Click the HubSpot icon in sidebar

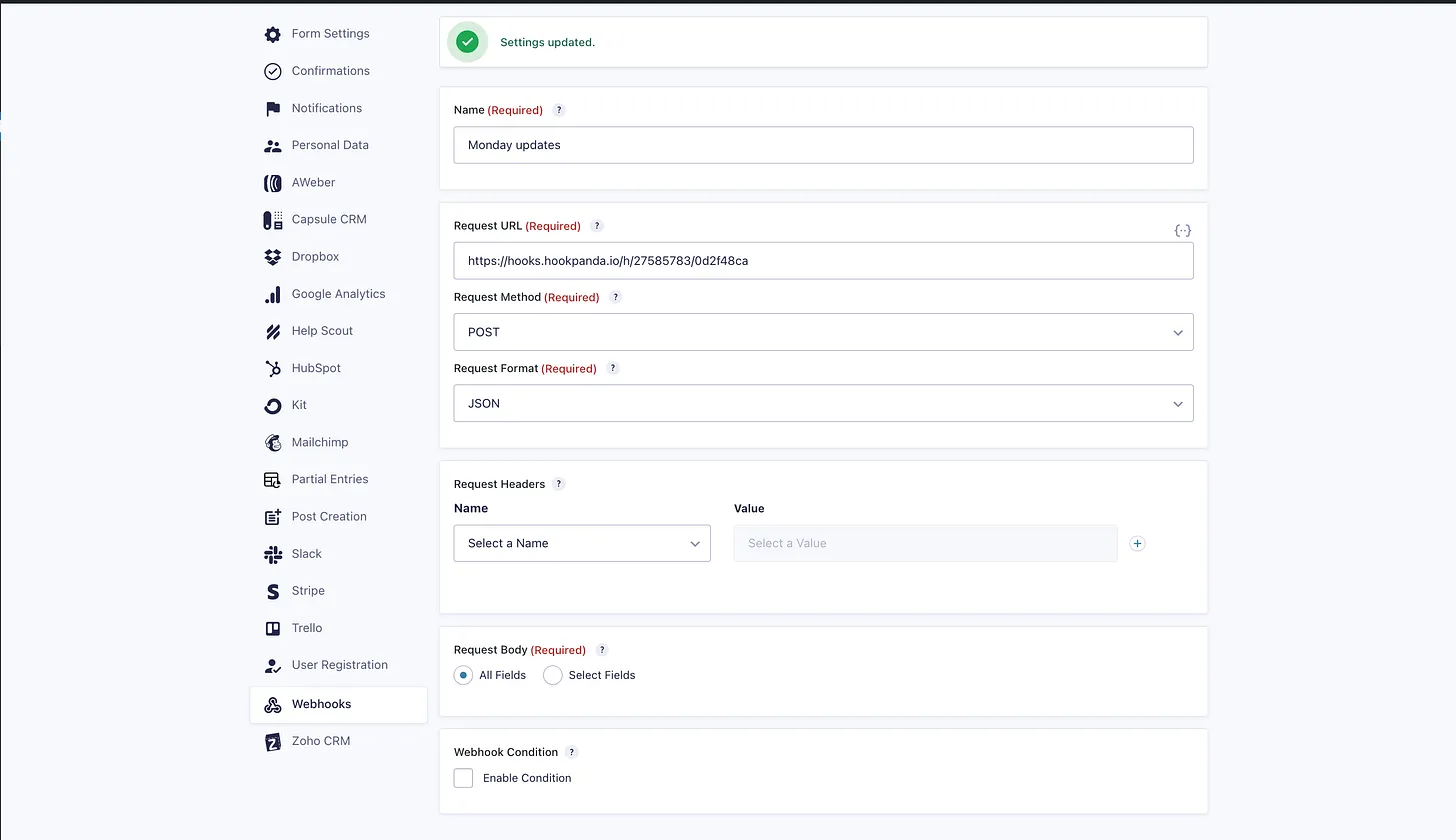[x=272, y=368]
